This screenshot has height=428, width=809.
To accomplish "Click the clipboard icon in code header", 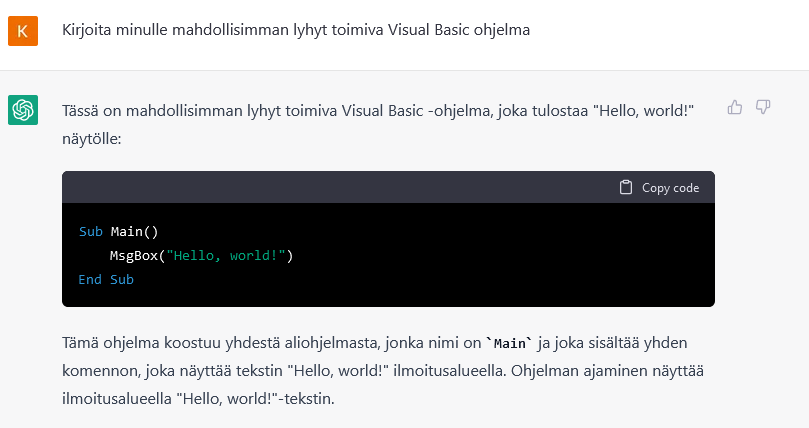I will coord(625,187).
